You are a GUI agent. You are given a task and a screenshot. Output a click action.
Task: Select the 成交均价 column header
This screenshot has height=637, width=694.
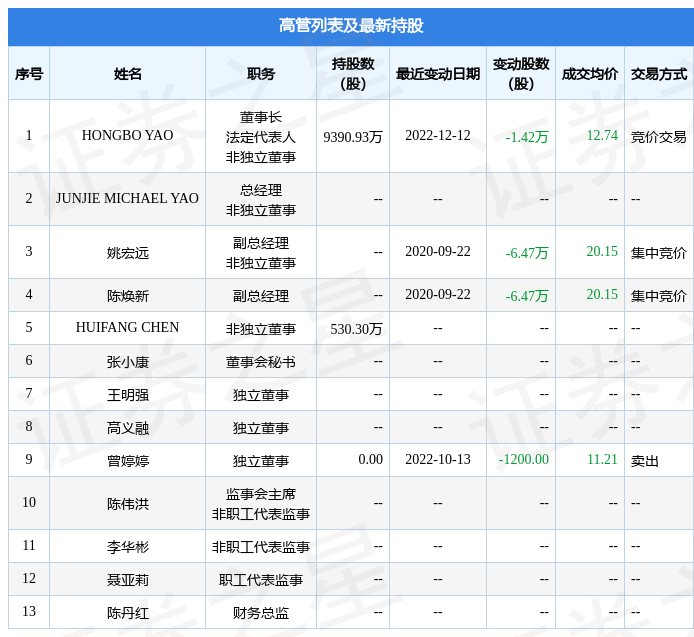(x=590, y=74)
